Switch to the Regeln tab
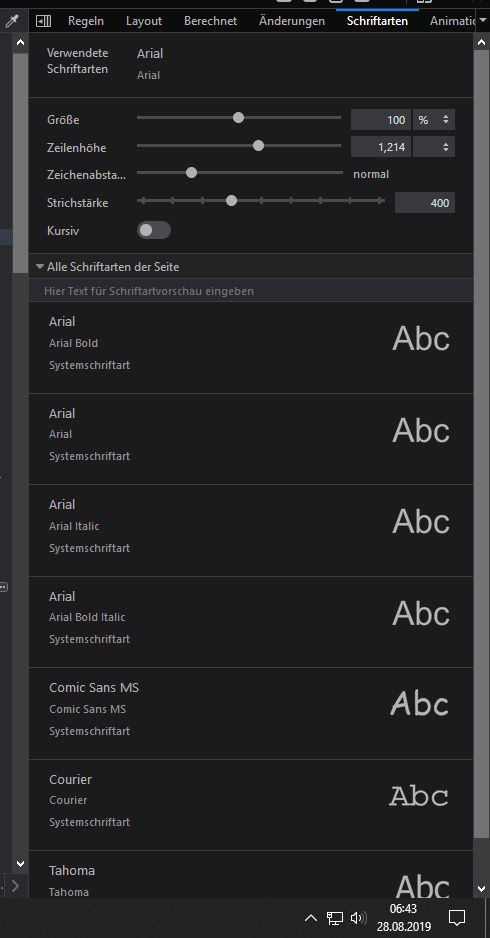The width and height of the screenshot is (490, 938). pos(86,21)
